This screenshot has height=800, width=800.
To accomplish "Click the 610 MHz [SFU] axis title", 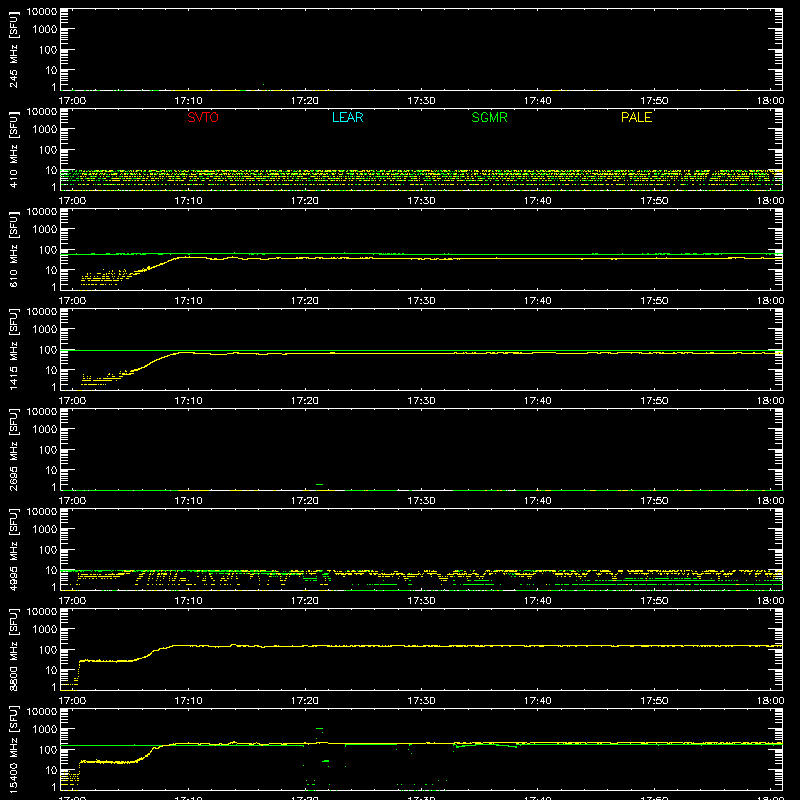I will coord(13,249).
